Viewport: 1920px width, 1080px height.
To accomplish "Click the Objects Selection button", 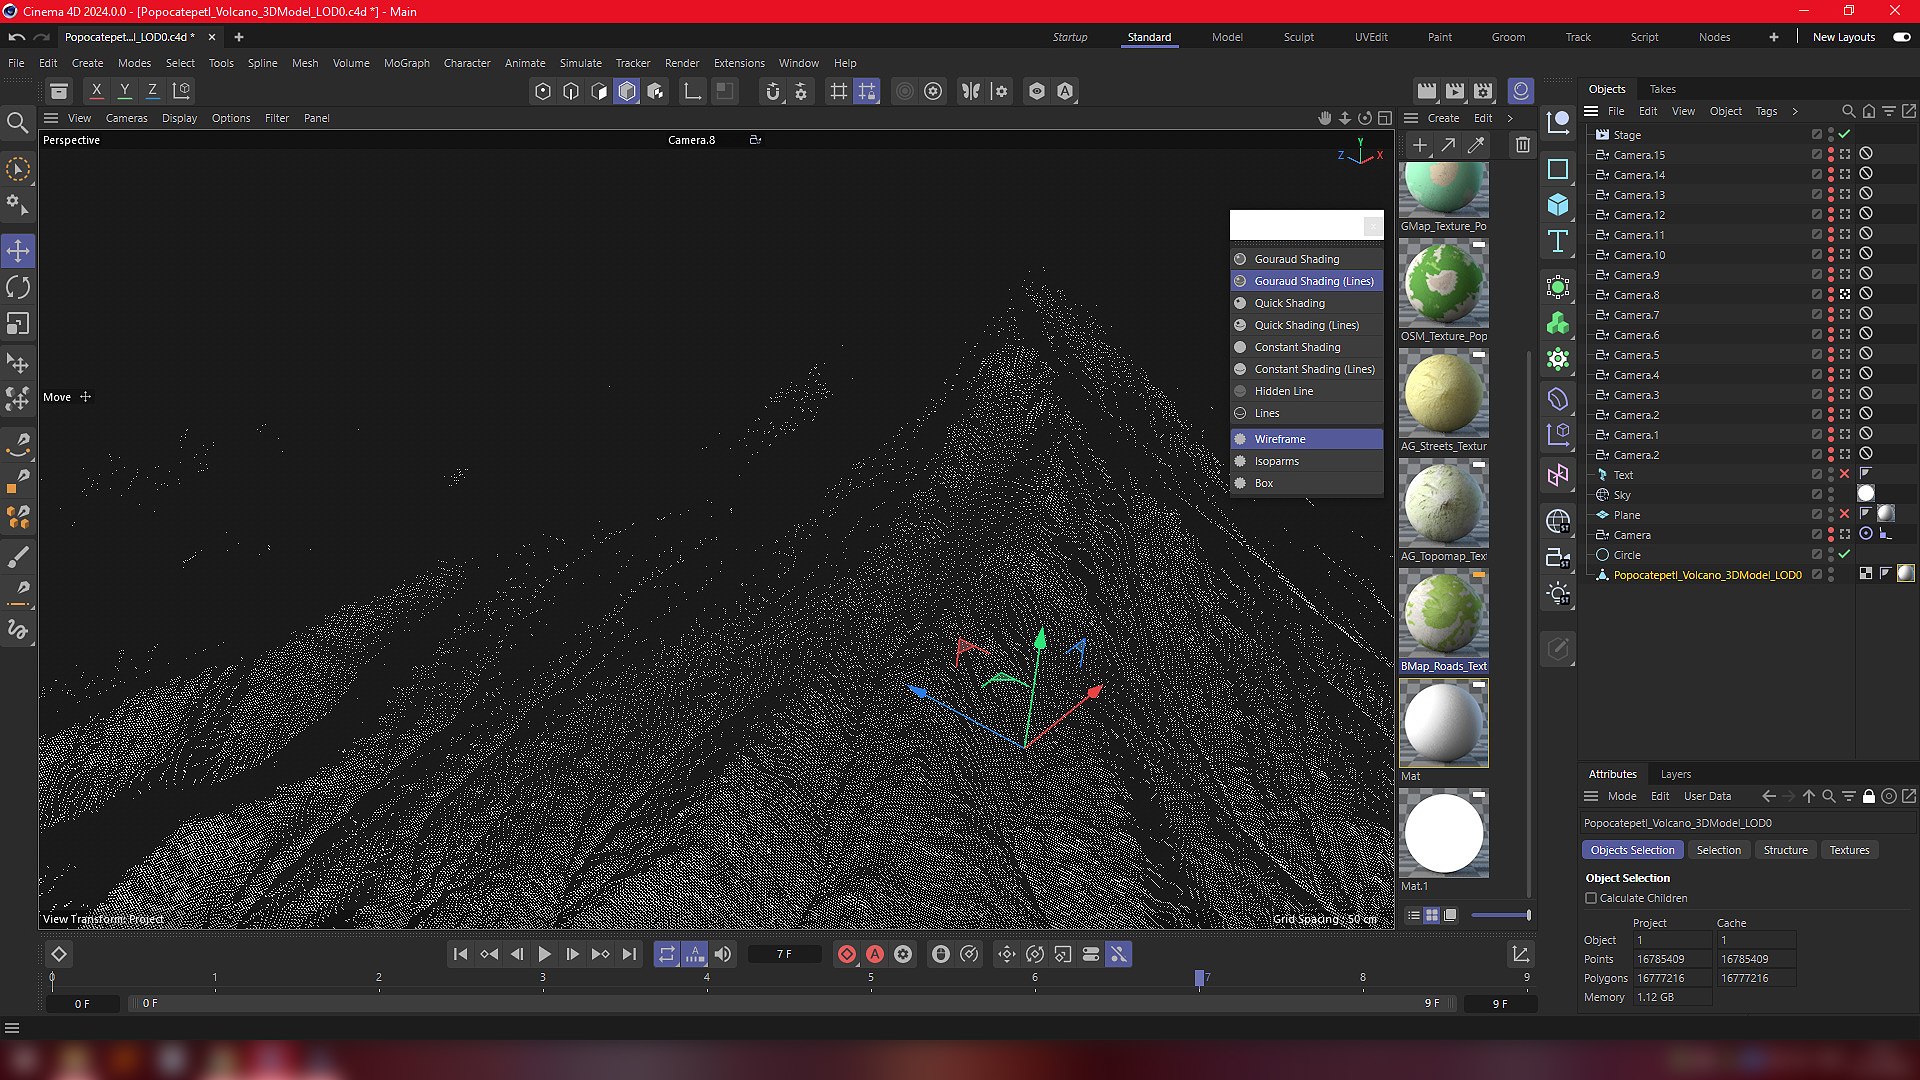I will pos(1632,850).
